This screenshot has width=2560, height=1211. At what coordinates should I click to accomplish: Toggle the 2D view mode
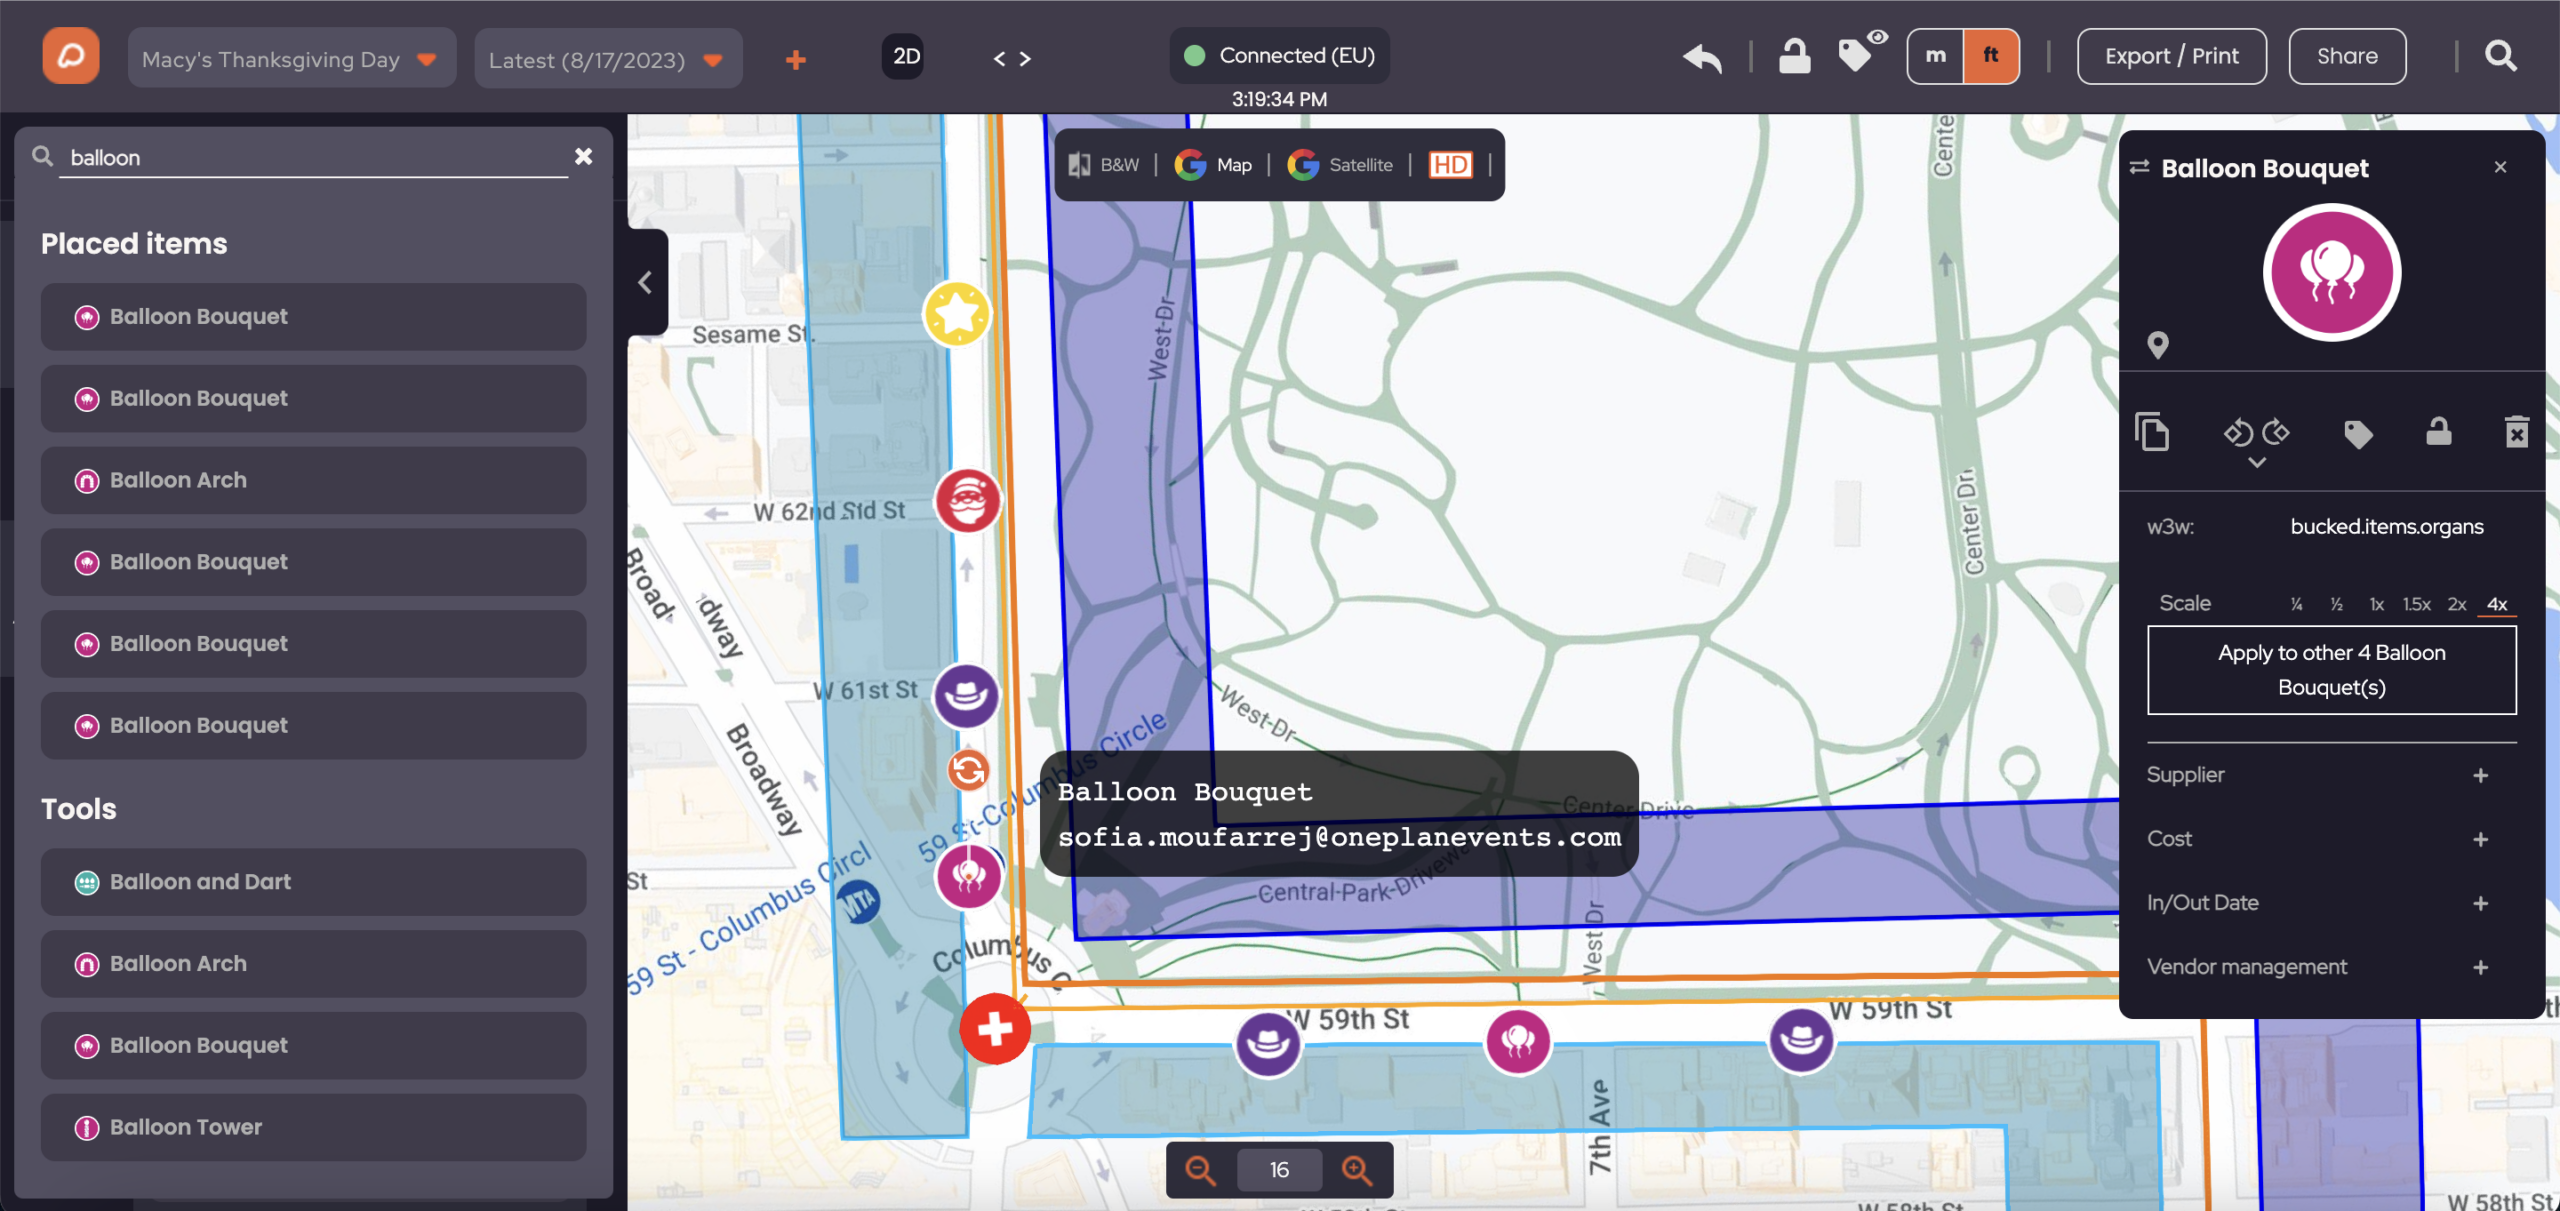click(906, 56)
